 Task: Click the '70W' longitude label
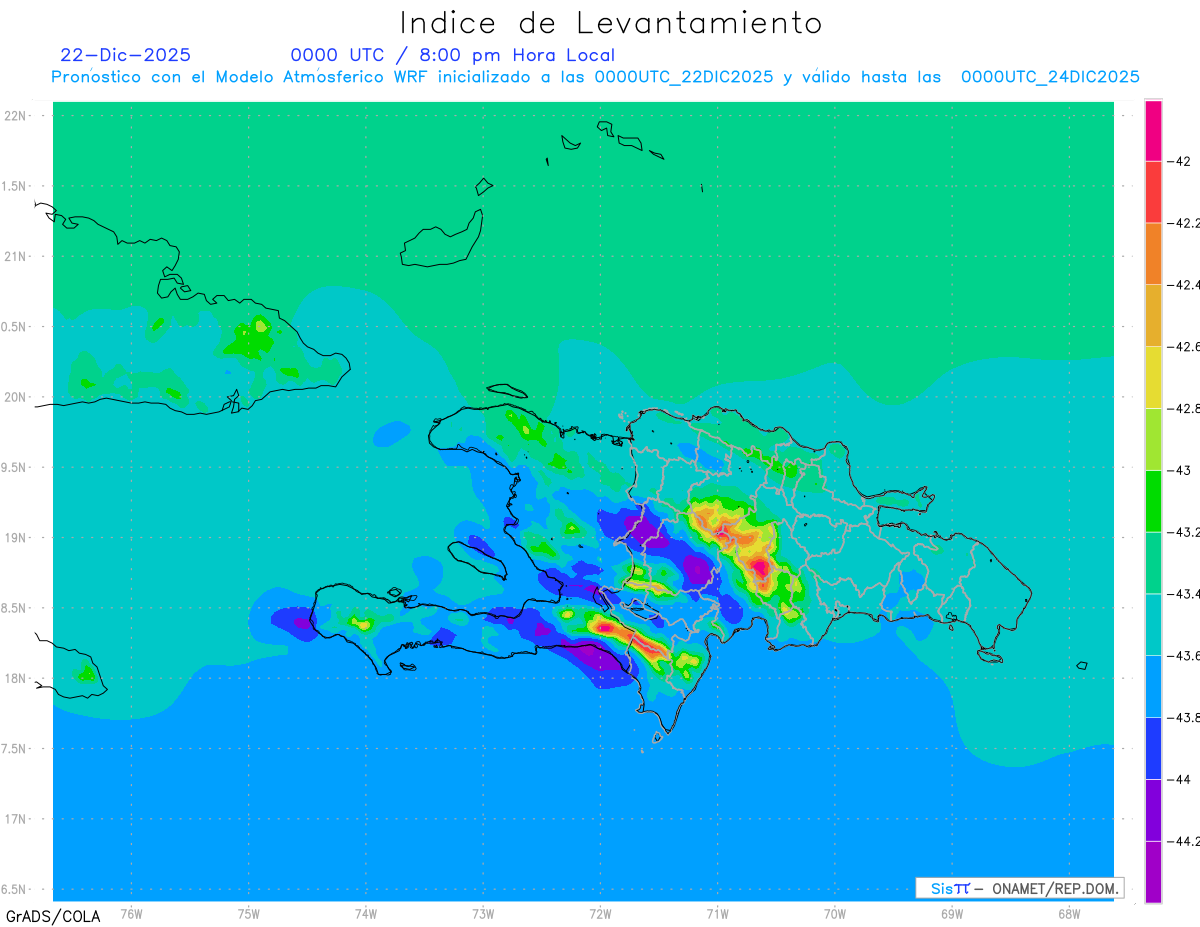[835, 915]
